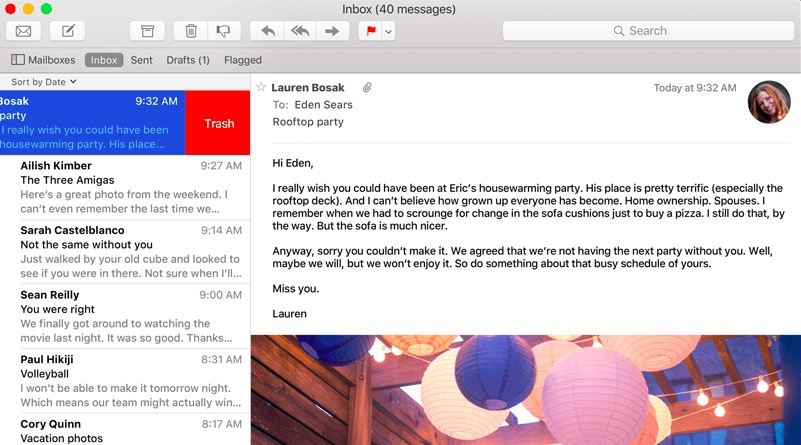
Task: Open the Flagged mailbox
Action: click(x=243, y=60)
